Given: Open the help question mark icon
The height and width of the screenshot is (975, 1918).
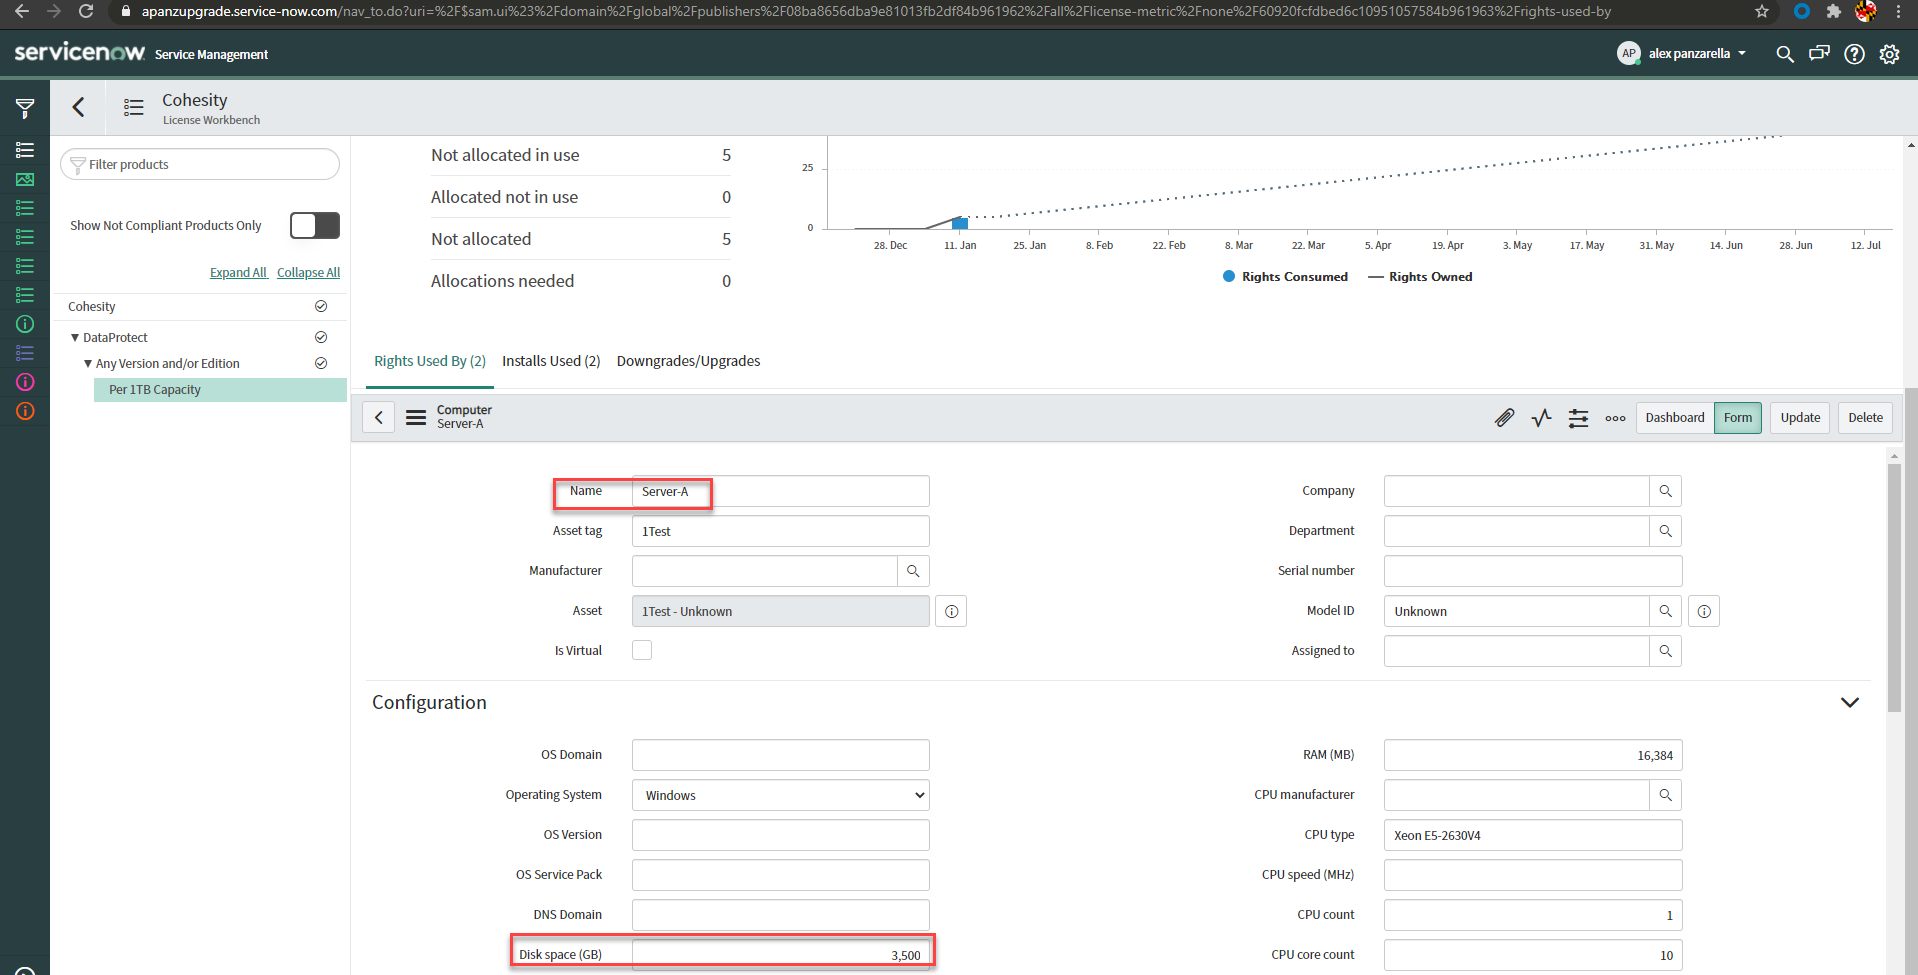Looking at the screenshot, I should click(x=1854, y=54).
